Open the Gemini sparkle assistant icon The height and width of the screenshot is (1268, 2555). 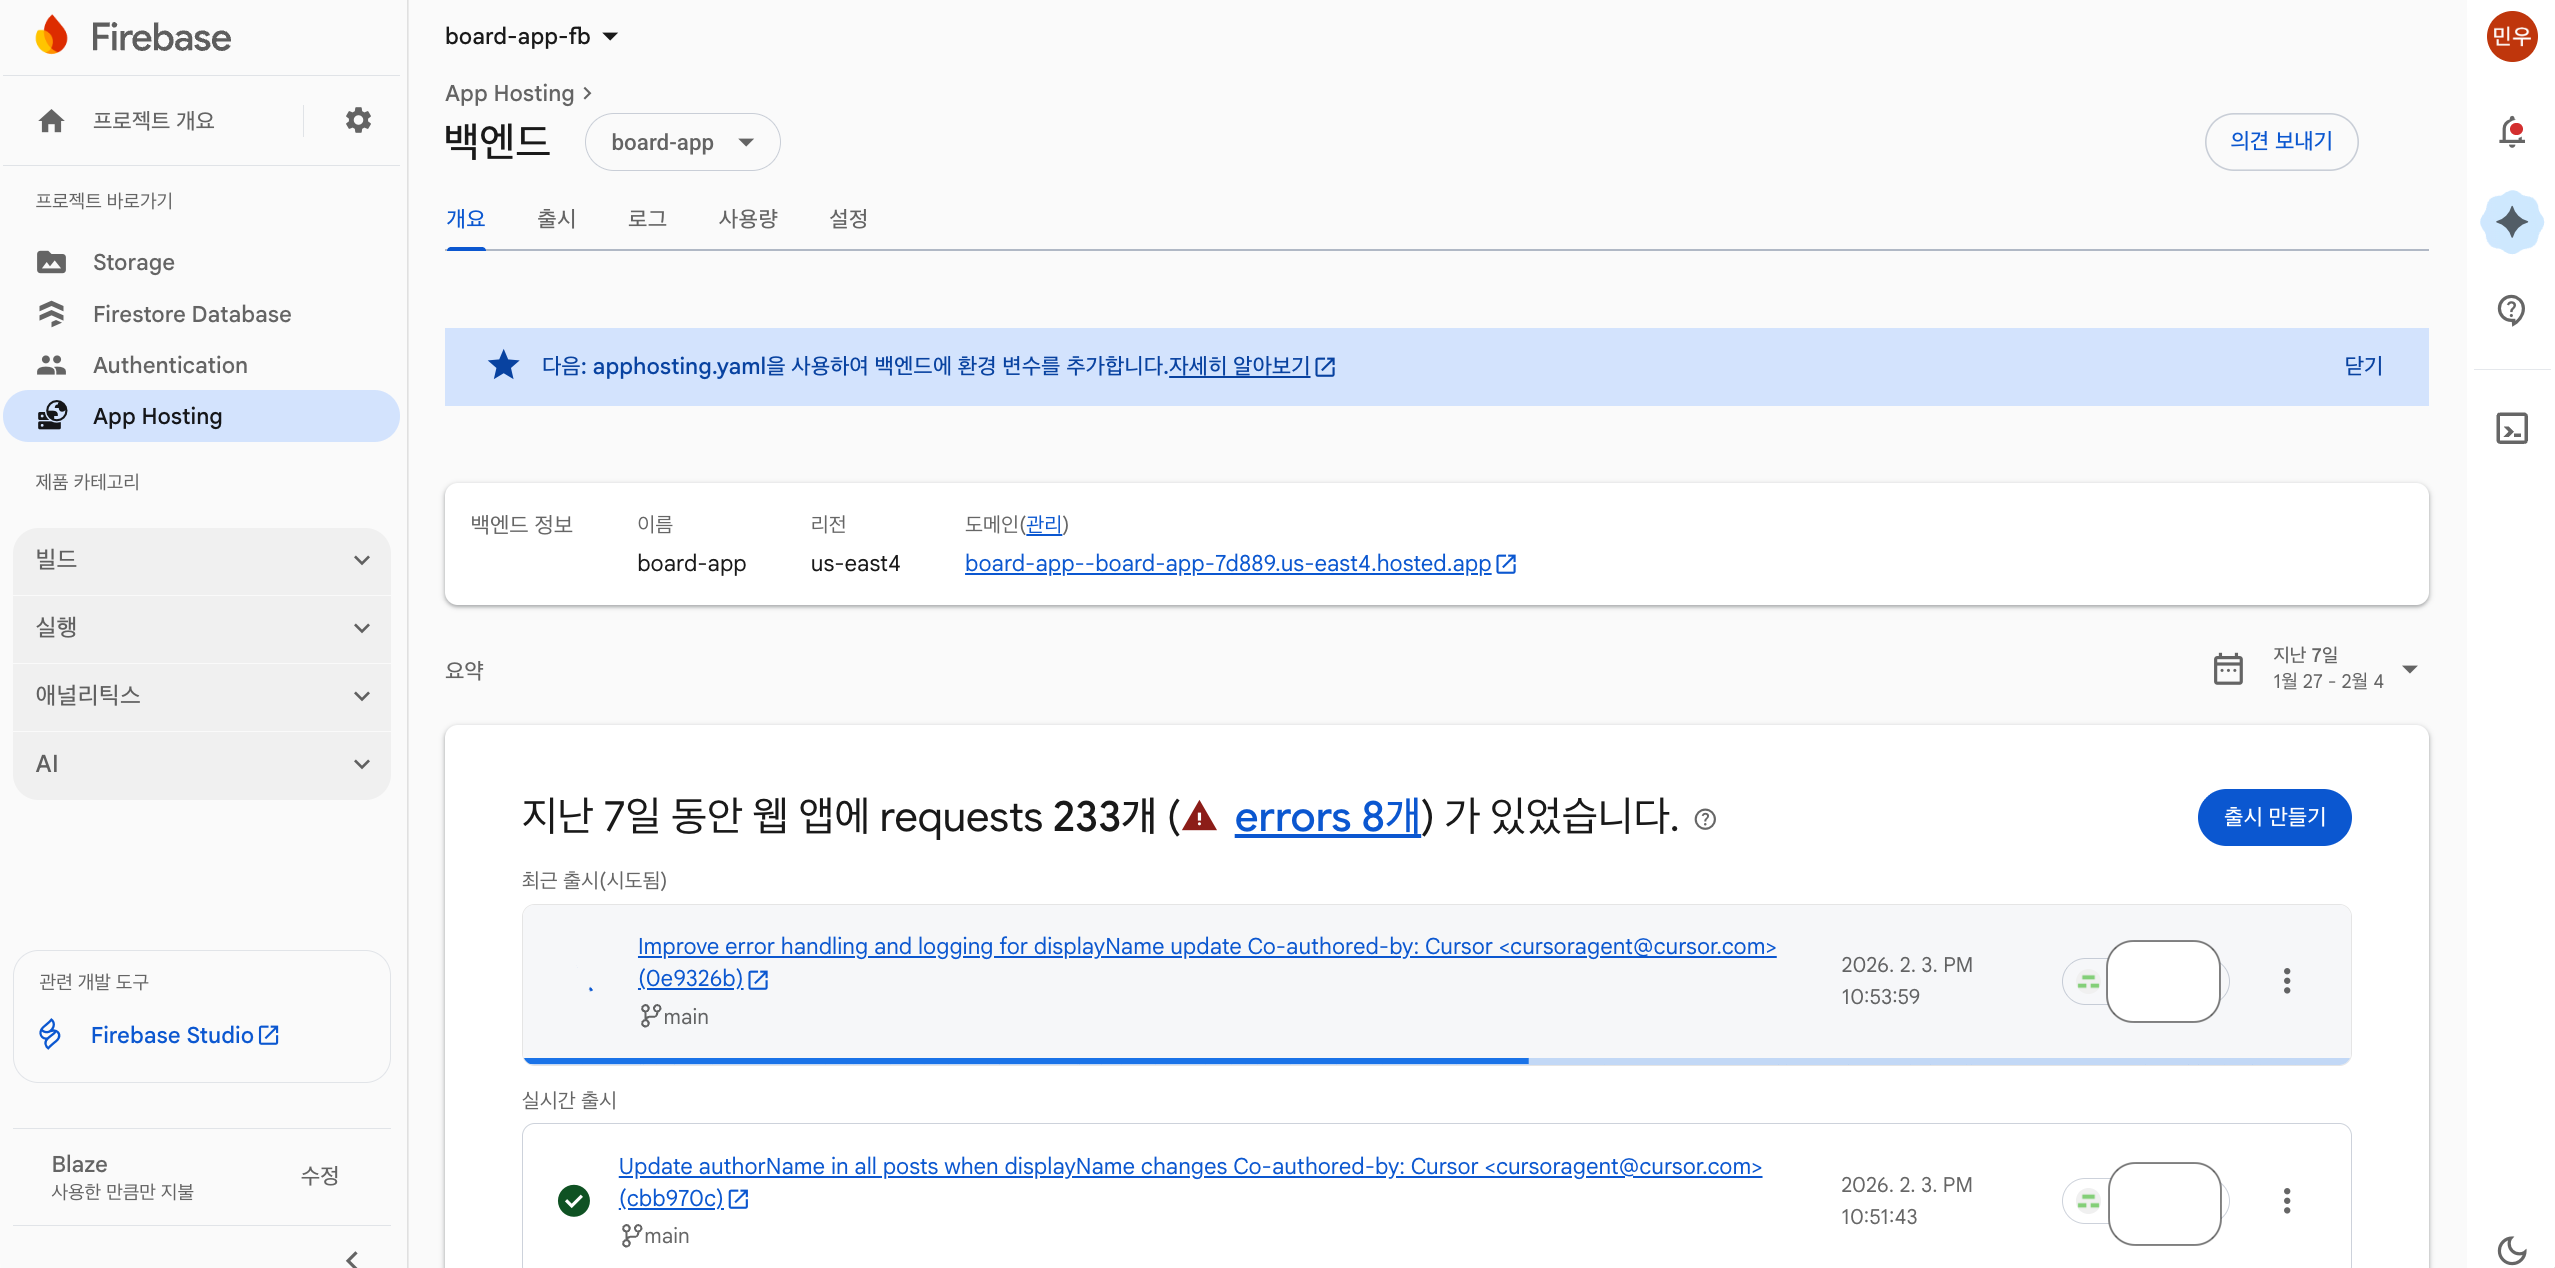(2511, 222)
